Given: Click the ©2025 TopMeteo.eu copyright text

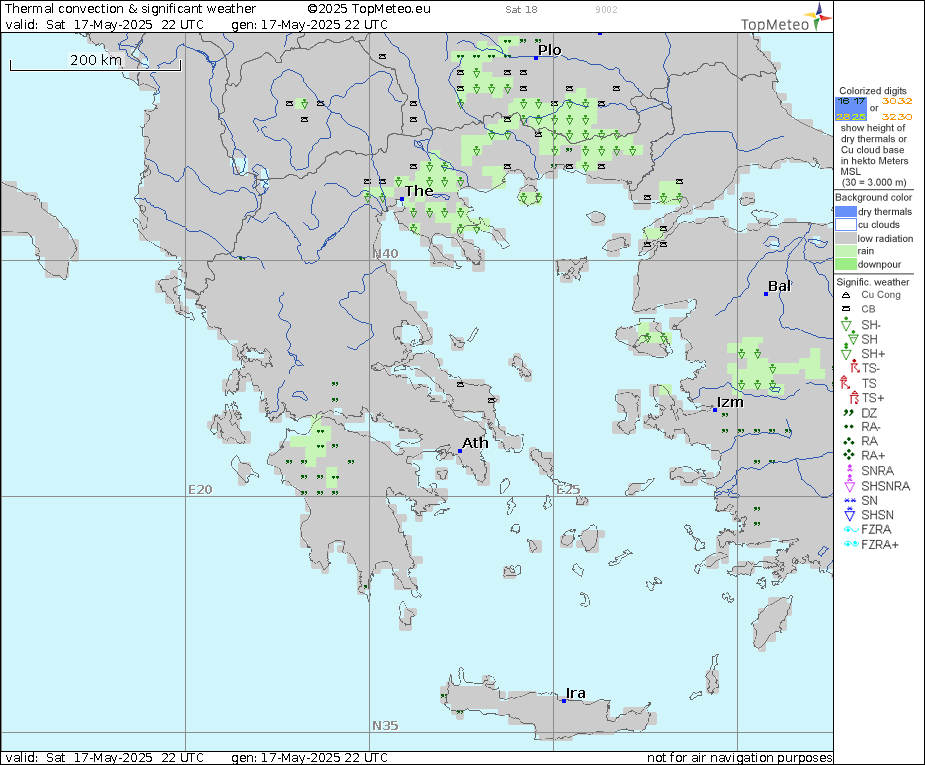Looking at the screenshot, I should point(369,9).
